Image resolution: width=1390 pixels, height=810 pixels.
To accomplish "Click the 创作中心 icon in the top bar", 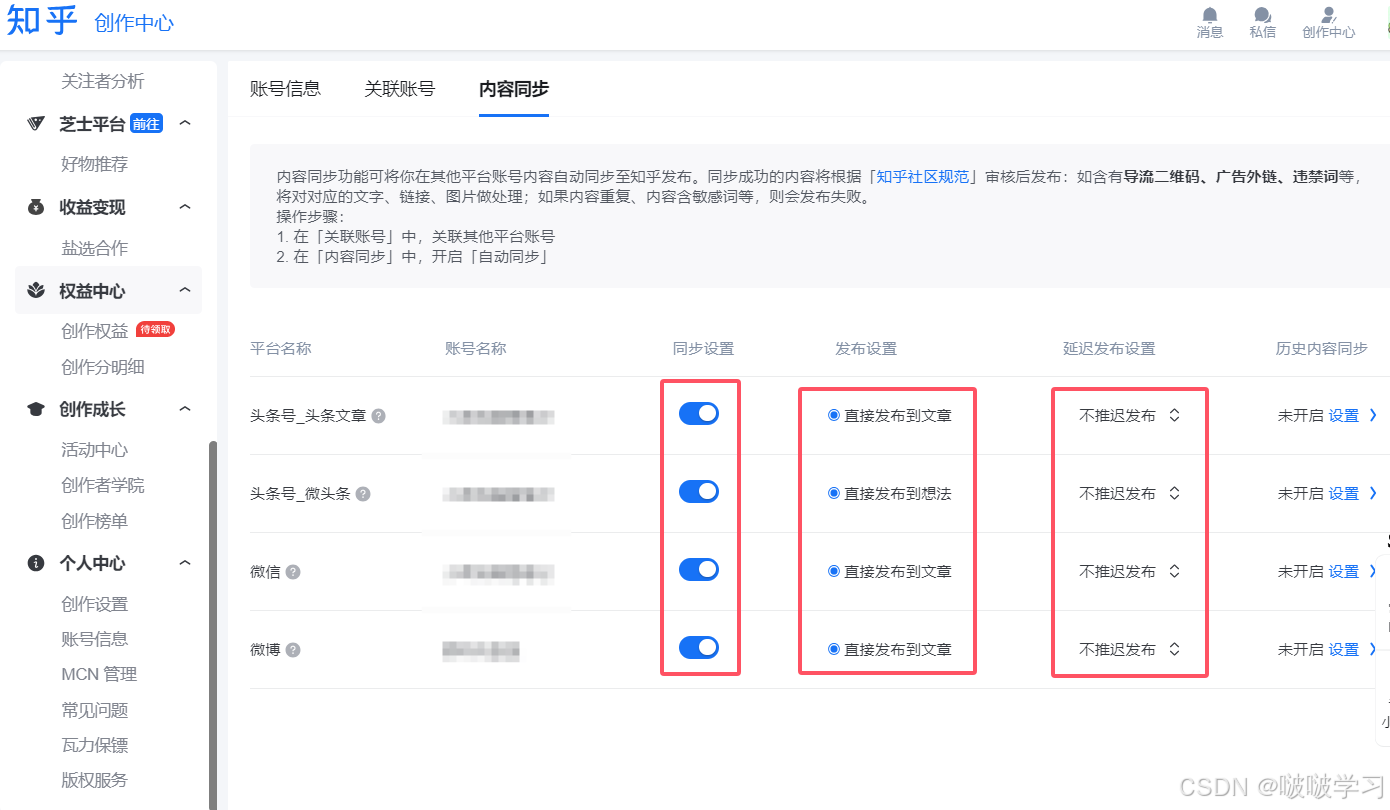I will (1329, 14).
